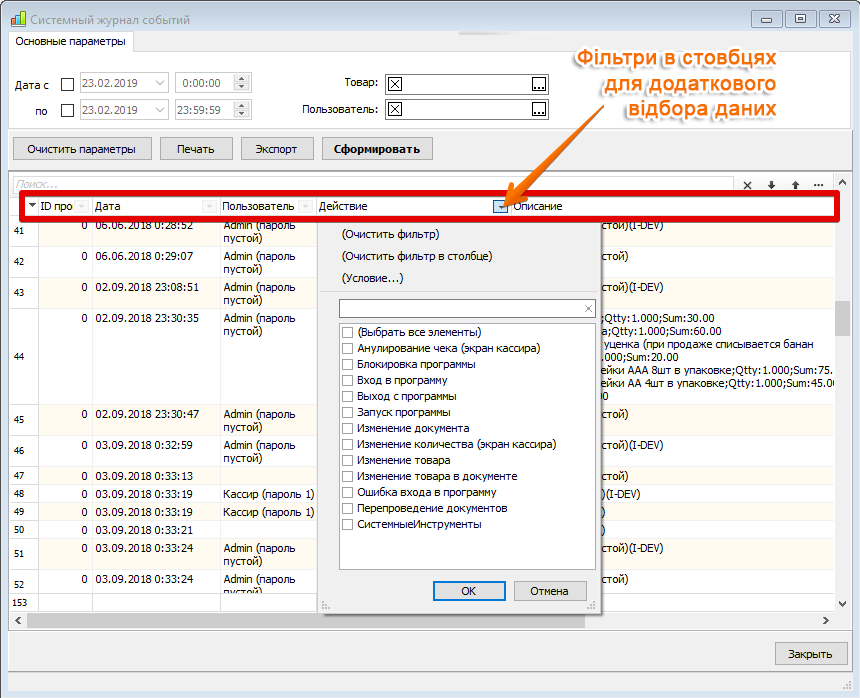This screenshot has height=698, width=860.
Task: Open the grid column selector triangle
Action: pos(32,206)
